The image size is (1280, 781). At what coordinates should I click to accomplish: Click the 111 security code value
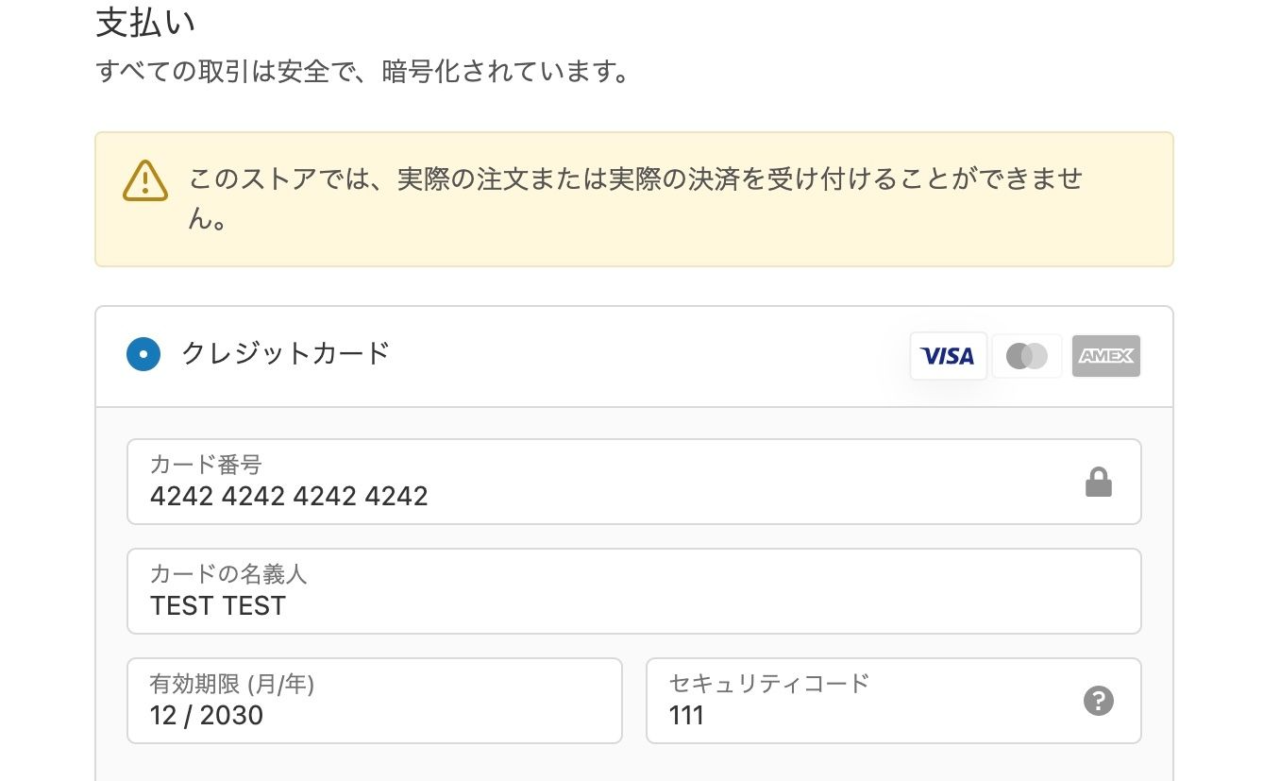coord(686,716)
